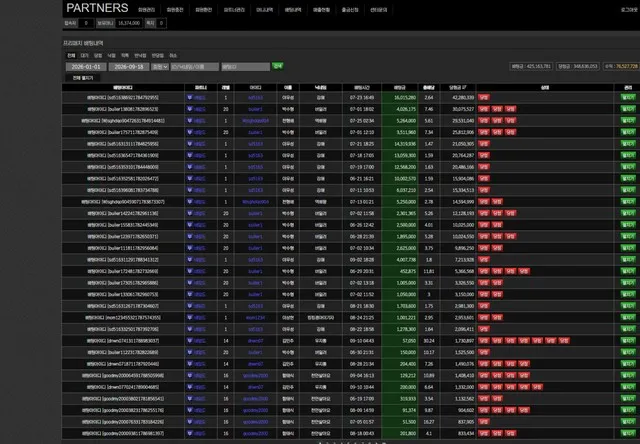Viewport: 640px width, 444px height.
Task: Click the bet time 08-22 18:58
Action: 362,329
